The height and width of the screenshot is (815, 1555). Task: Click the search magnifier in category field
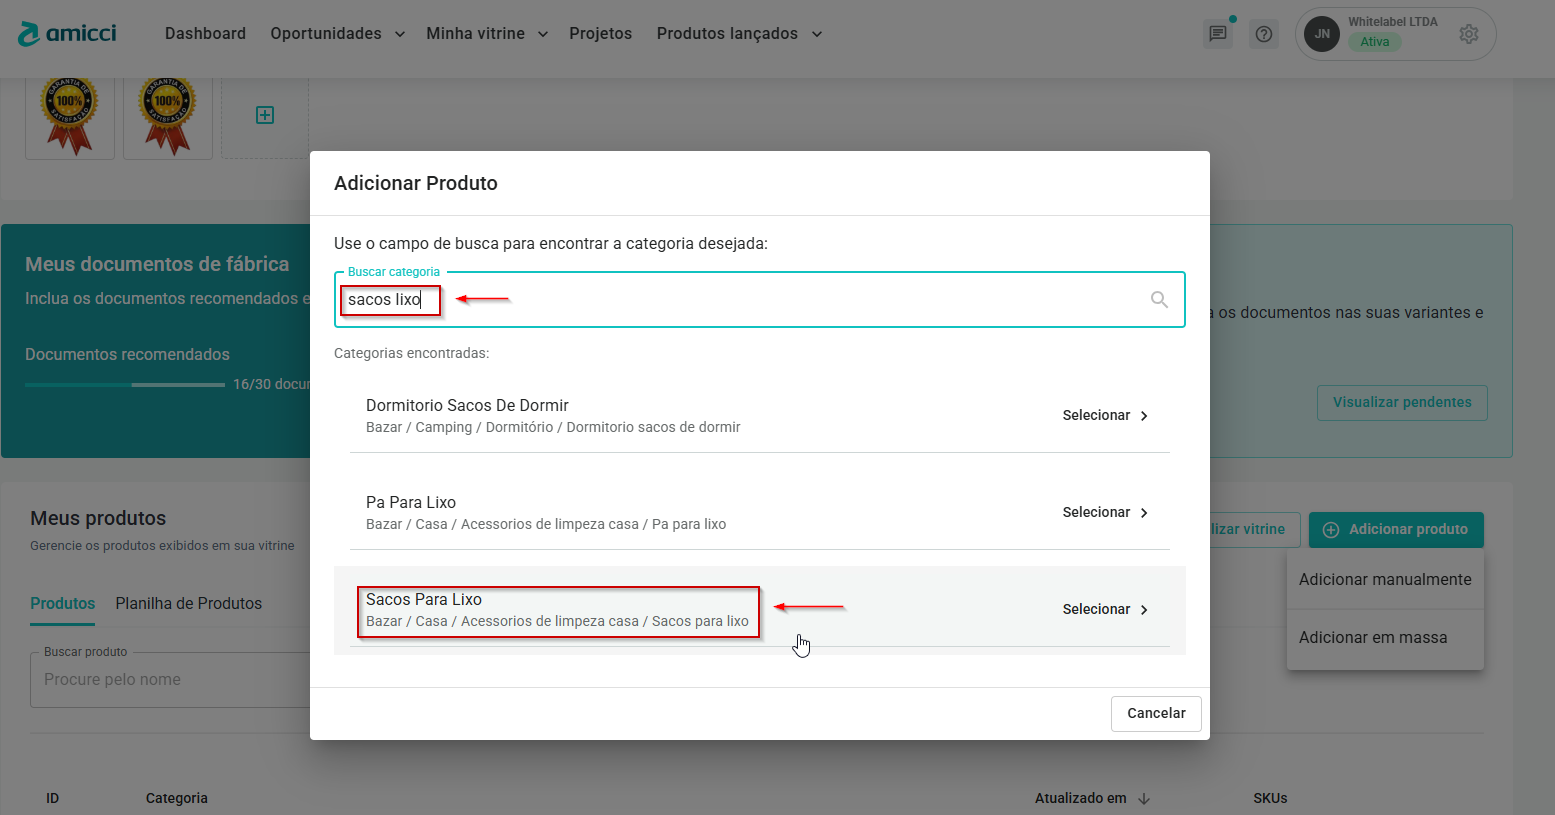point(1159,300)
